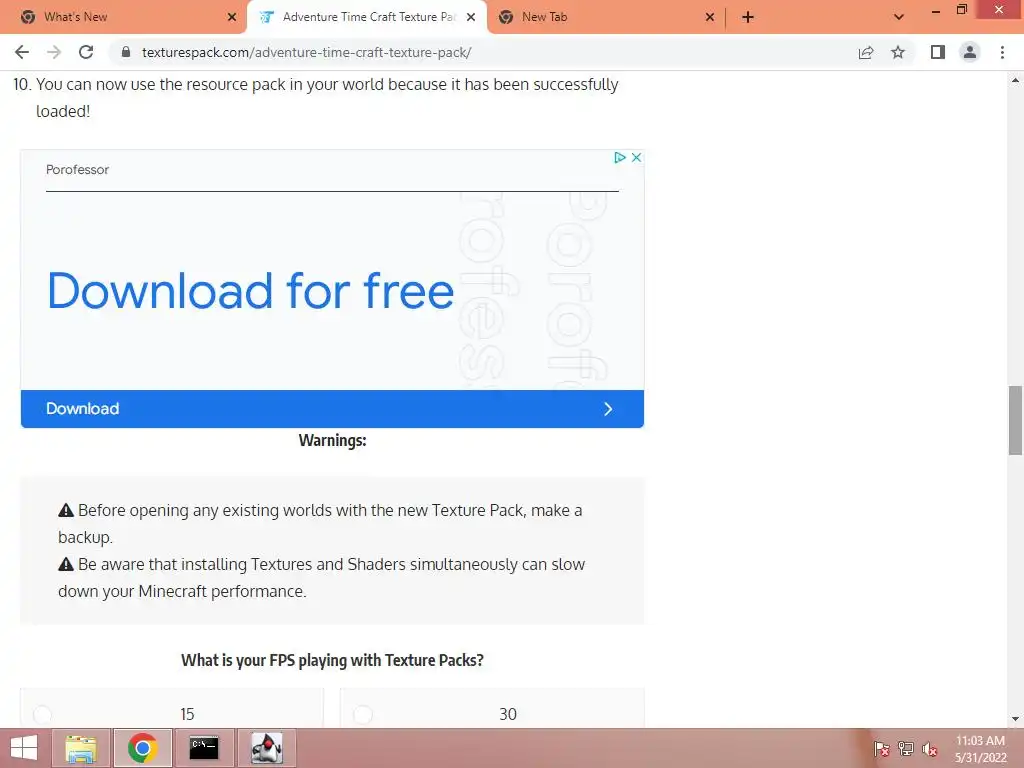Click the forward navigation arrow
The image size is (1024, 768).
click(x=54, y=52)
